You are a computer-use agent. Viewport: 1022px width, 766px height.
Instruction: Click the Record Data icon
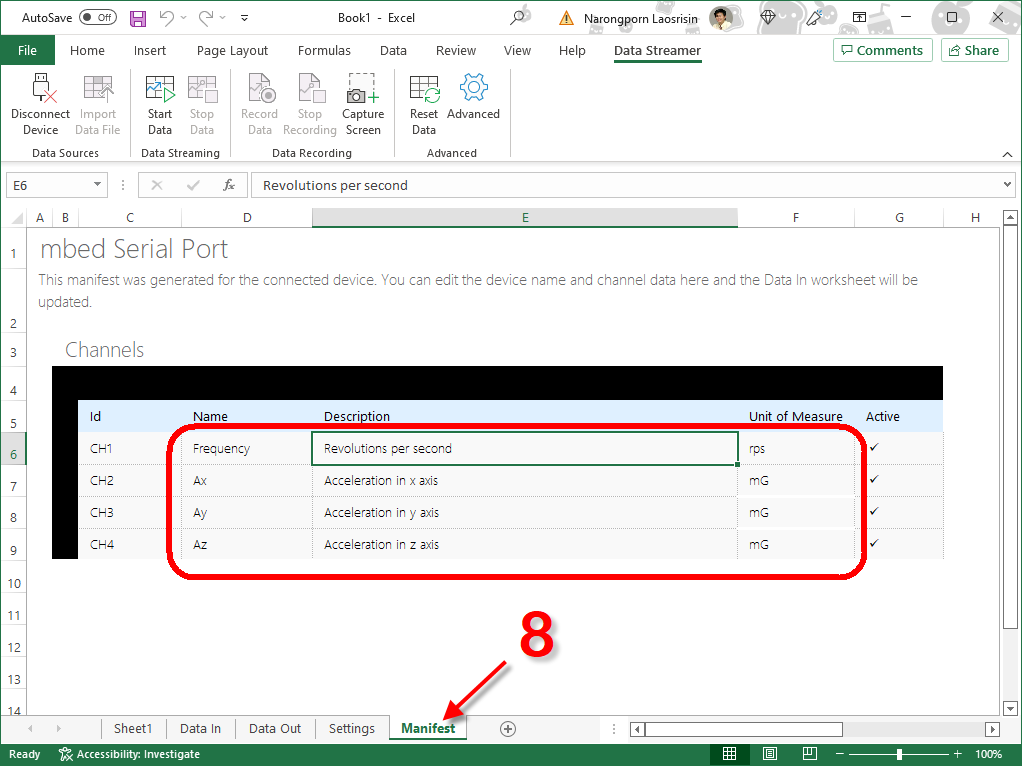[261, 88]
